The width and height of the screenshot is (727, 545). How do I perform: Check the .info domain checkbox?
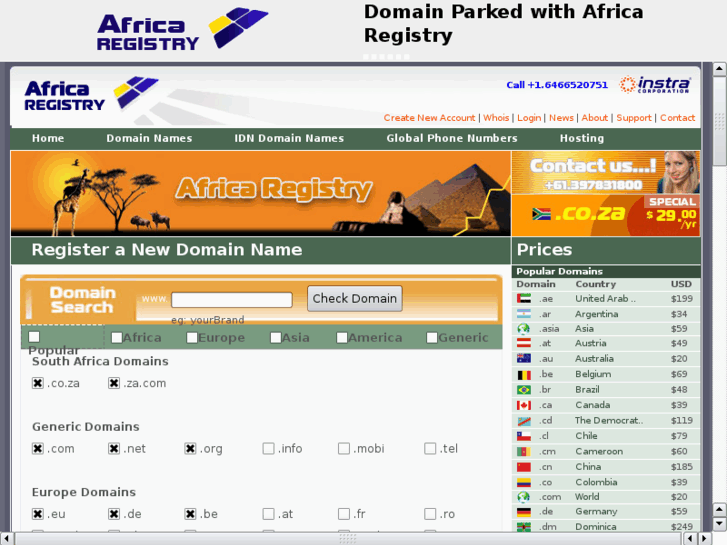(268, 449)
